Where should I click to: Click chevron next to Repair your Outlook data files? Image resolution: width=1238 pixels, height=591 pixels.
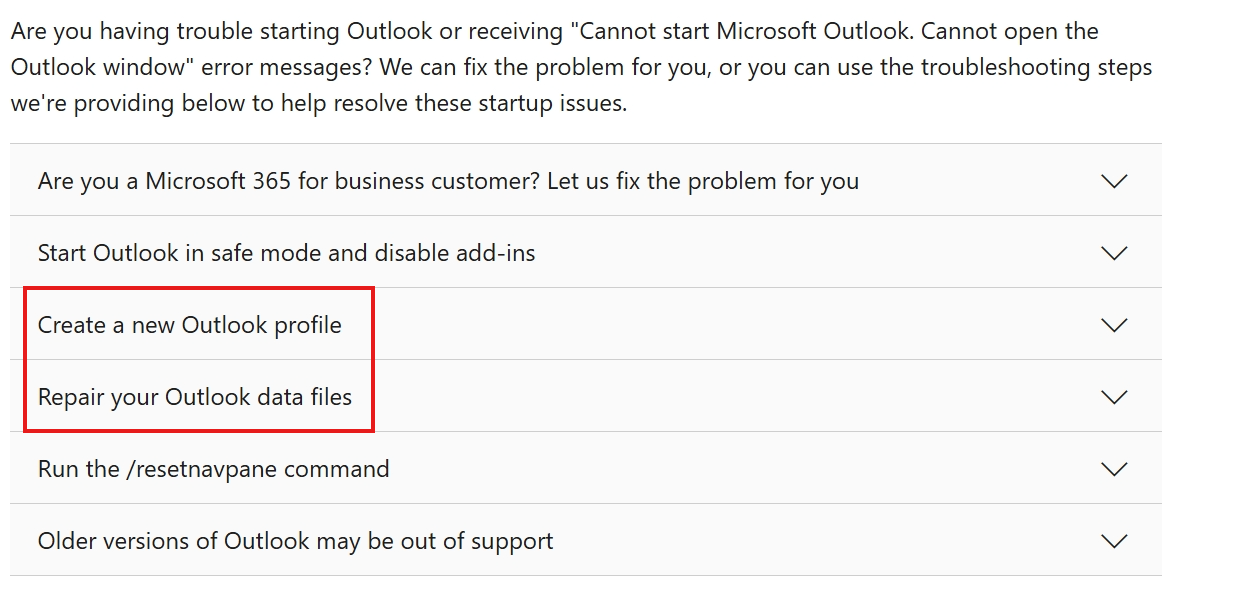coord(1113,397)
